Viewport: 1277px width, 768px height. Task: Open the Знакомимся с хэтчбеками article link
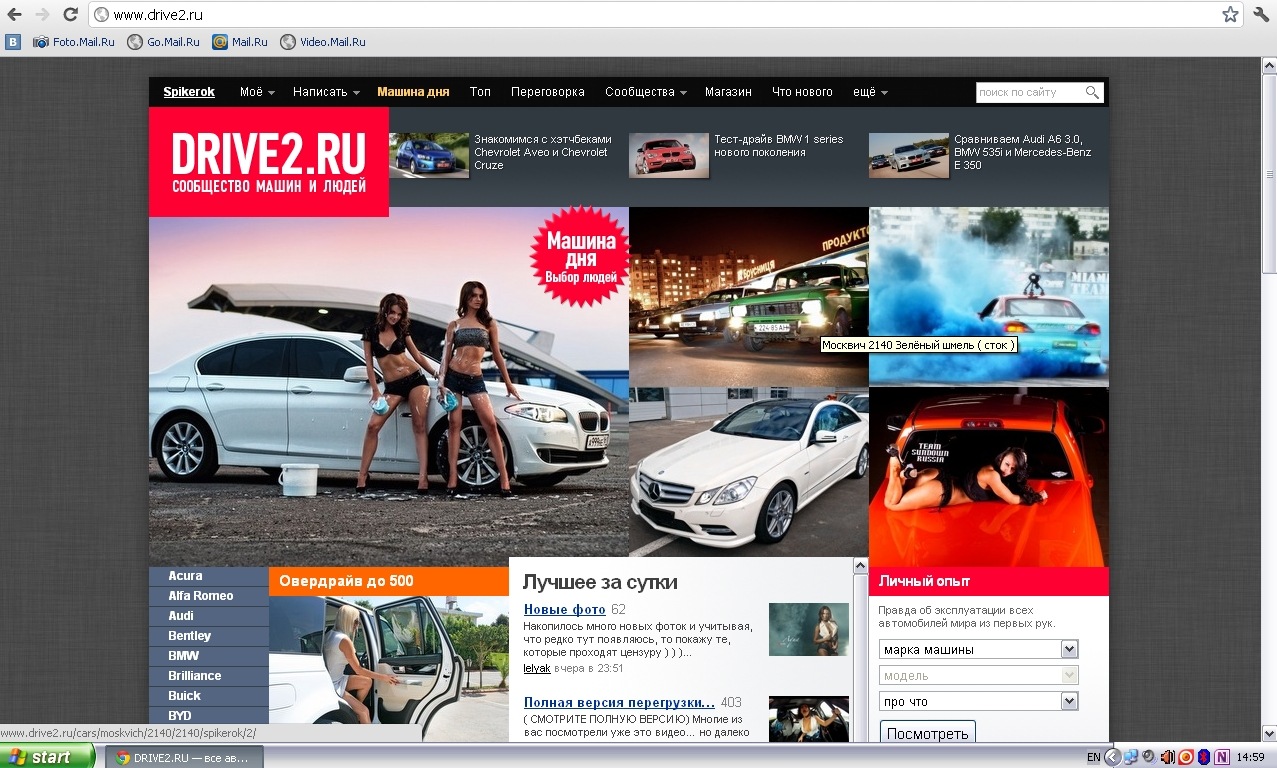point(542,152)
